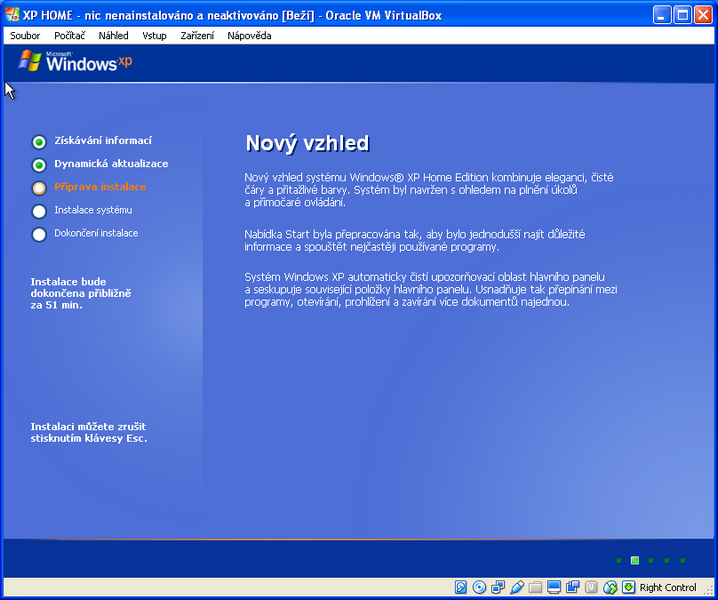Click the network adapters status icon

498,587
